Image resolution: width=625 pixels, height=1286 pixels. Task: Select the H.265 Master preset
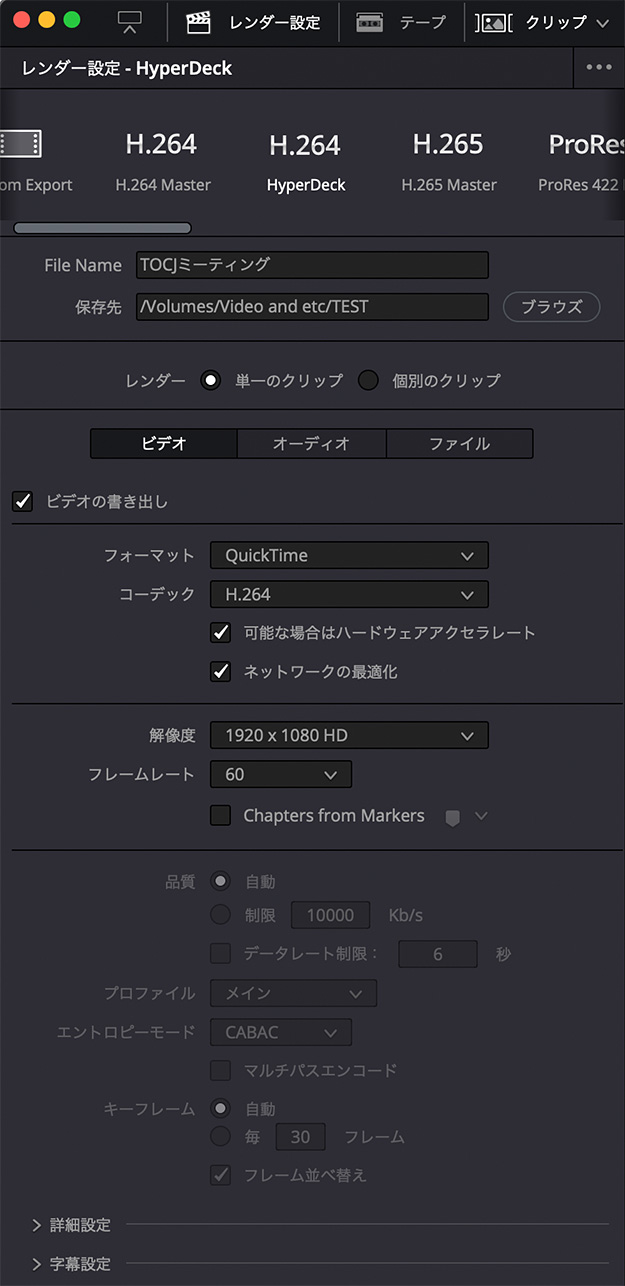tap(448, 160)
